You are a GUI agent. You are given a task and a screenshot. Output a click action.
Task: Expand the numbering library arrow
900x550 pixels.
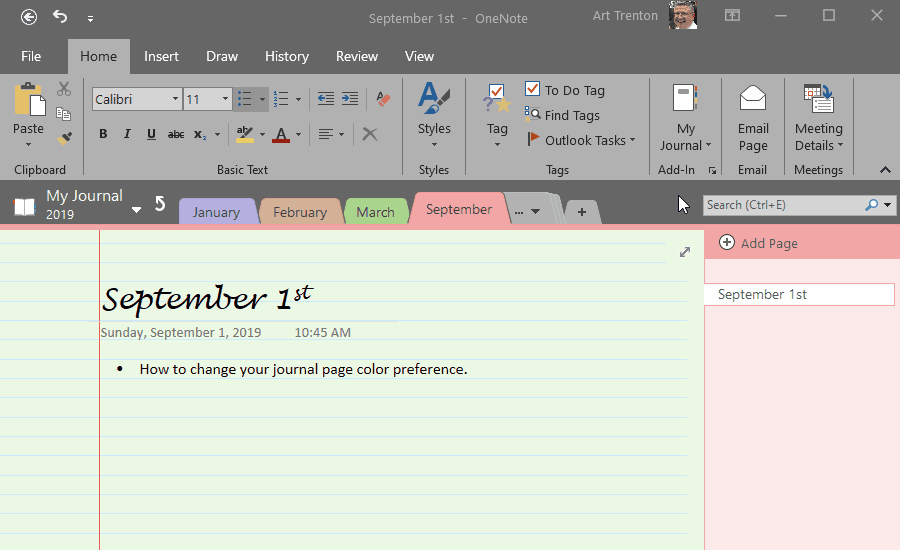pos(298,99)
